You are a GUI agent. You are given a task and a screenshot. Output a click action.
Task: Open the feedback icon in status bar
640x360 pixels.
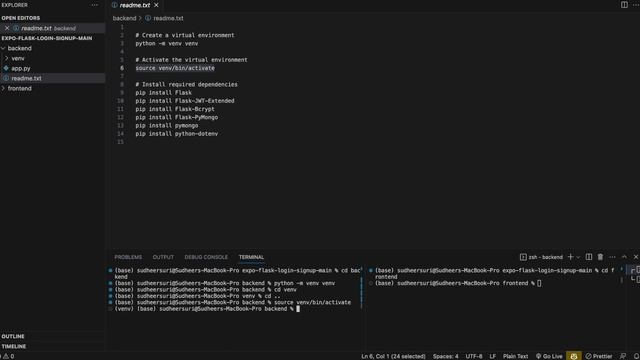pyautogui.click(x=623, y=356)
